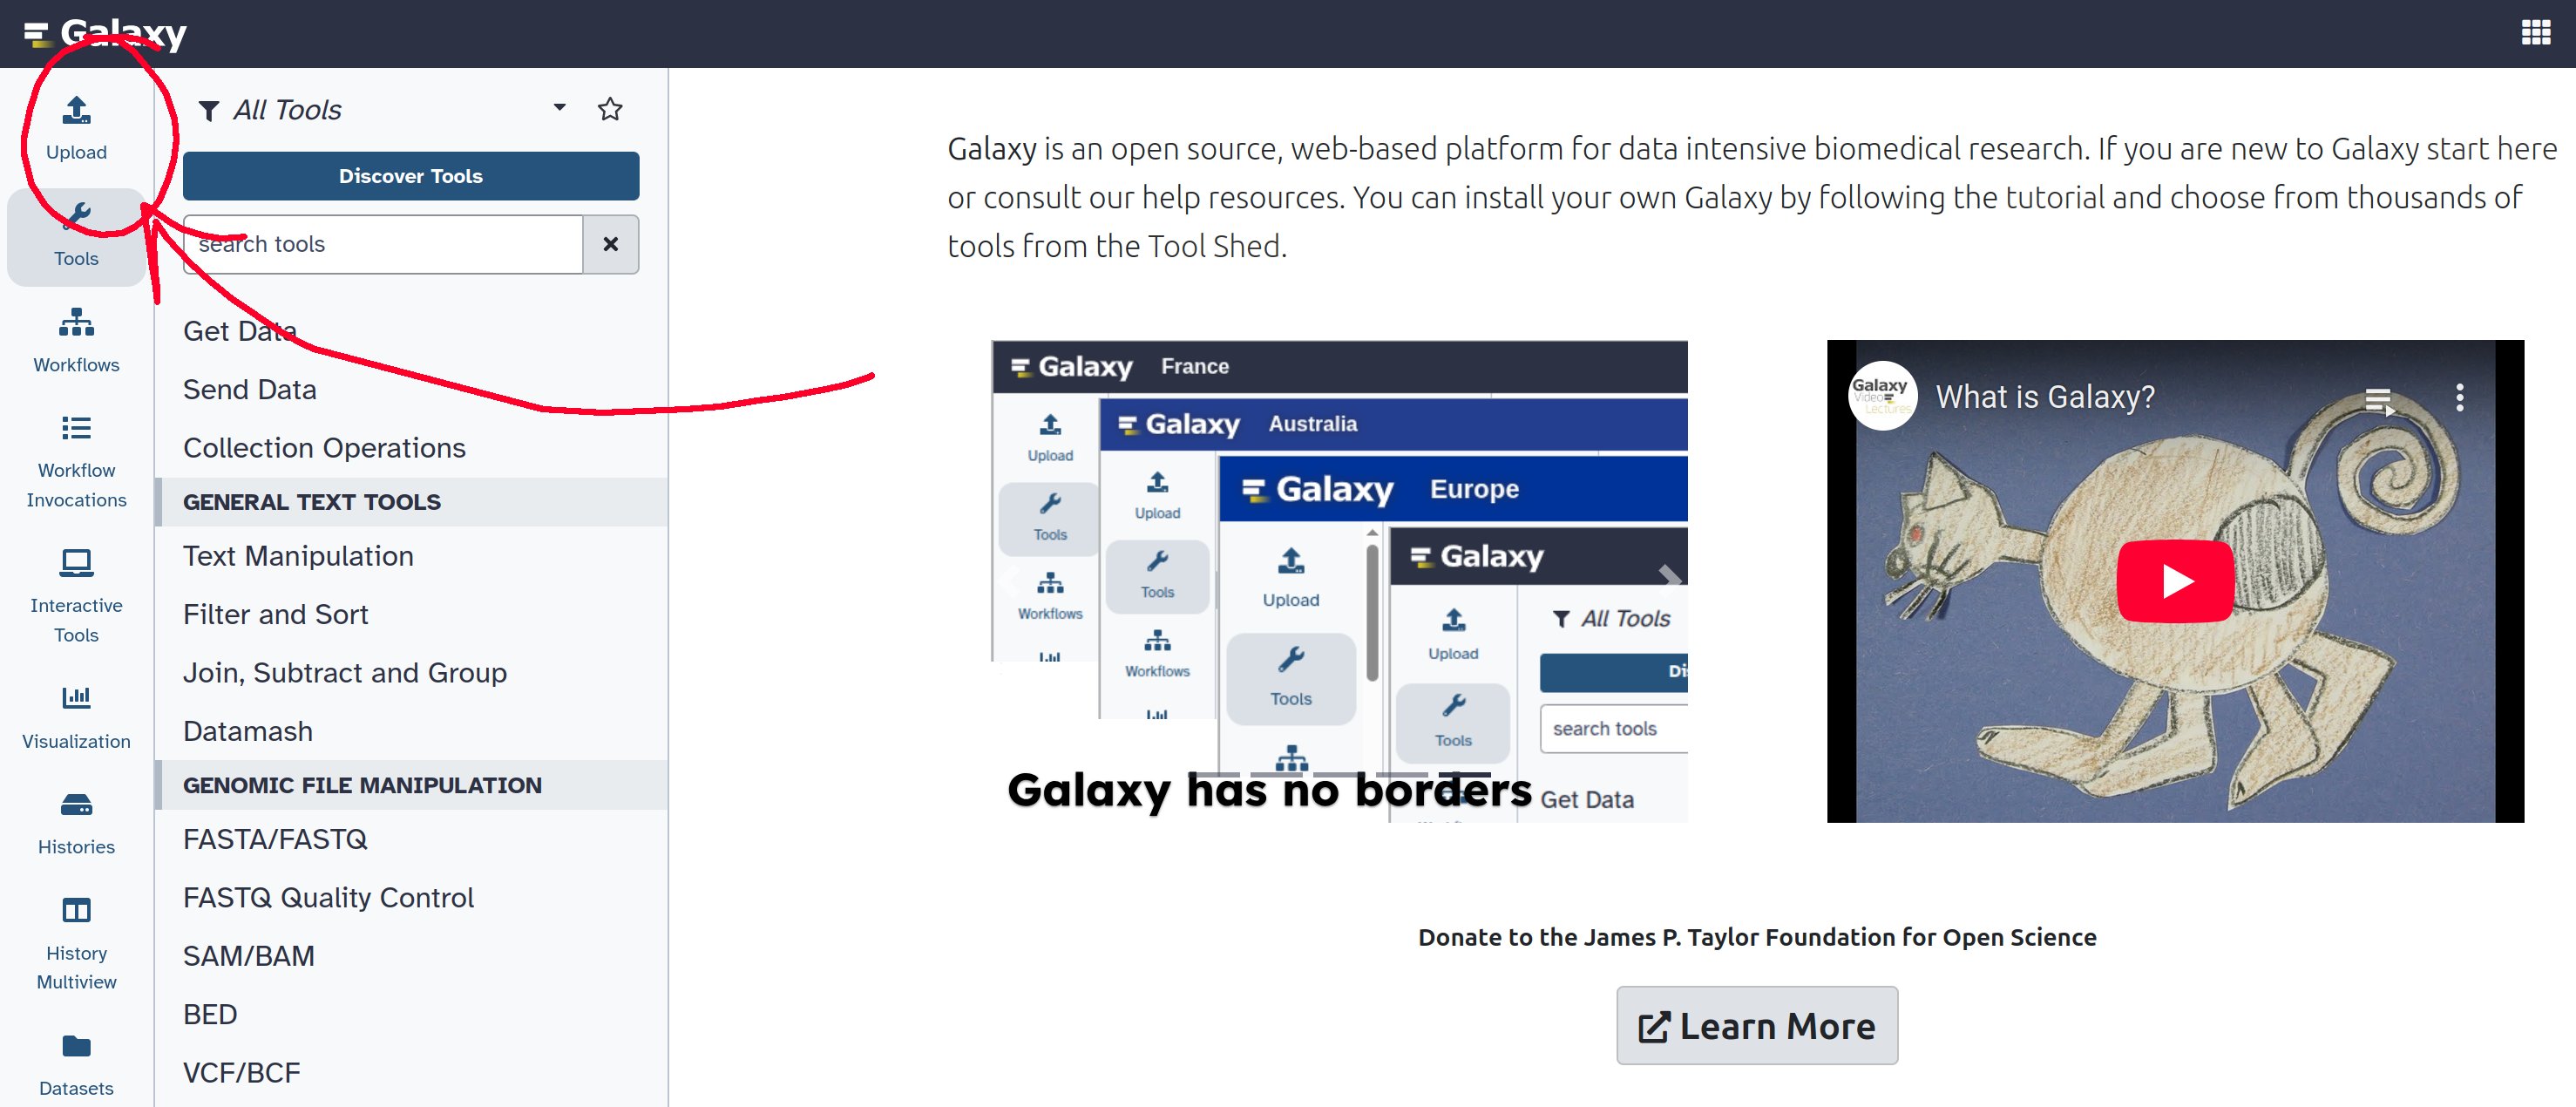Open the Text Manipulation section
Image resolution: width=2576 pixels, height=1107 pixels.
click(298, 556)
